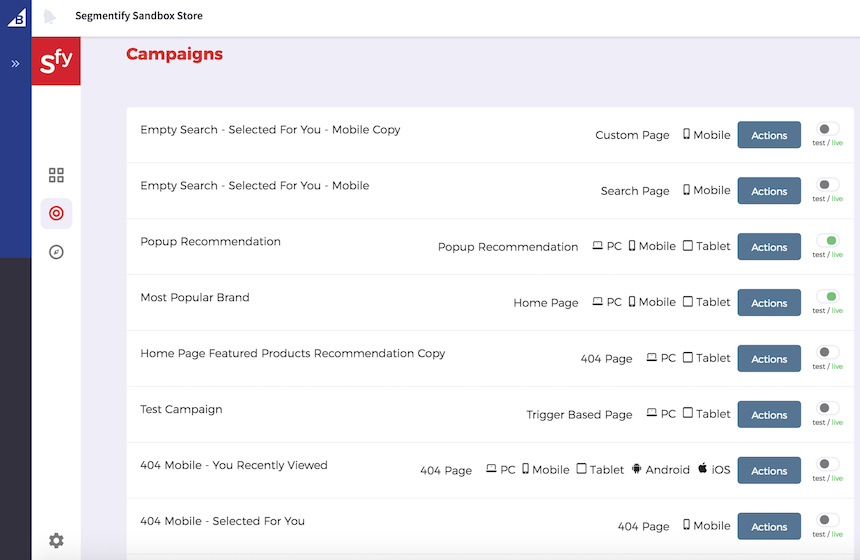The height and width of the screenshot is (560, 860).
Task: Click the Segmentify Sandbox Store title
Action: [137, 16]
